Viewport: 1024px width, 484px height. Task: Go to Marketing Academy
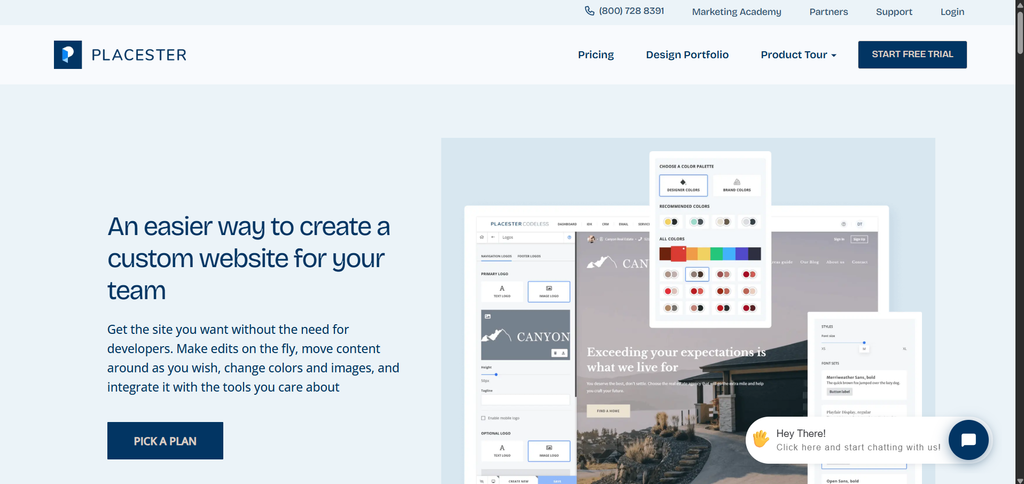click(x=736, y=12)
